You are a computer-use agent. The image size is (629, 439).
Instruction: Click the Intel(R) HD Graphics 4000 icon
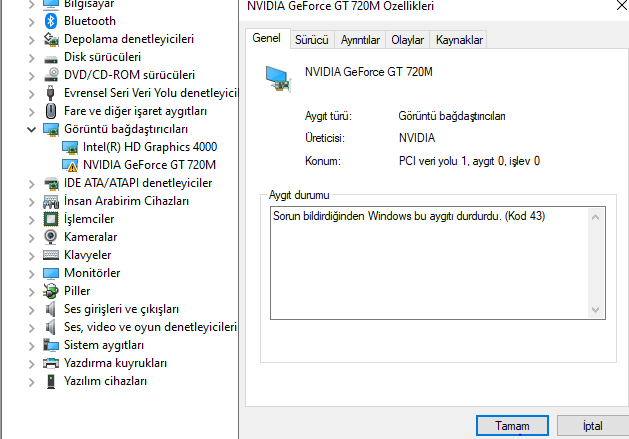(x=70, y=148)
